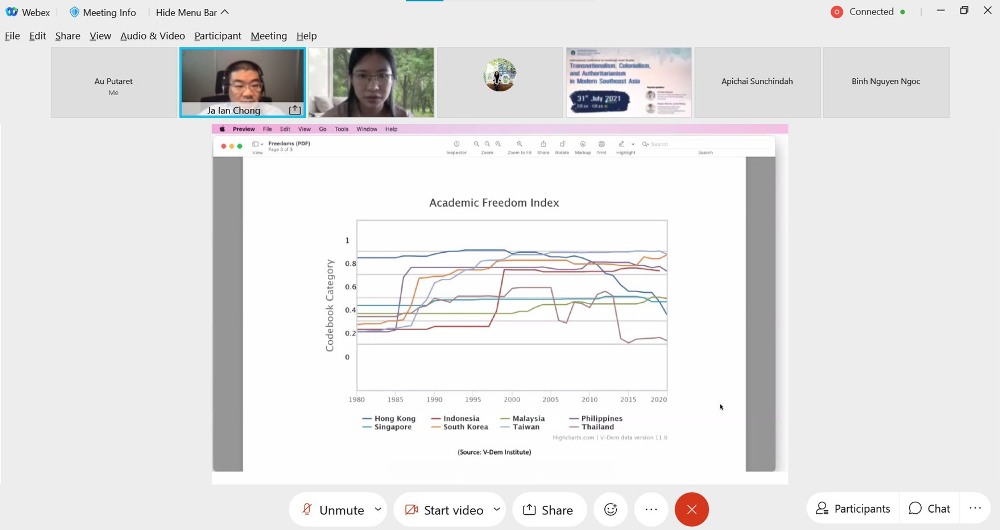Click the Meeting Info shield icon
Viewport: 1000px width, 530px height.
click(74, 12)
